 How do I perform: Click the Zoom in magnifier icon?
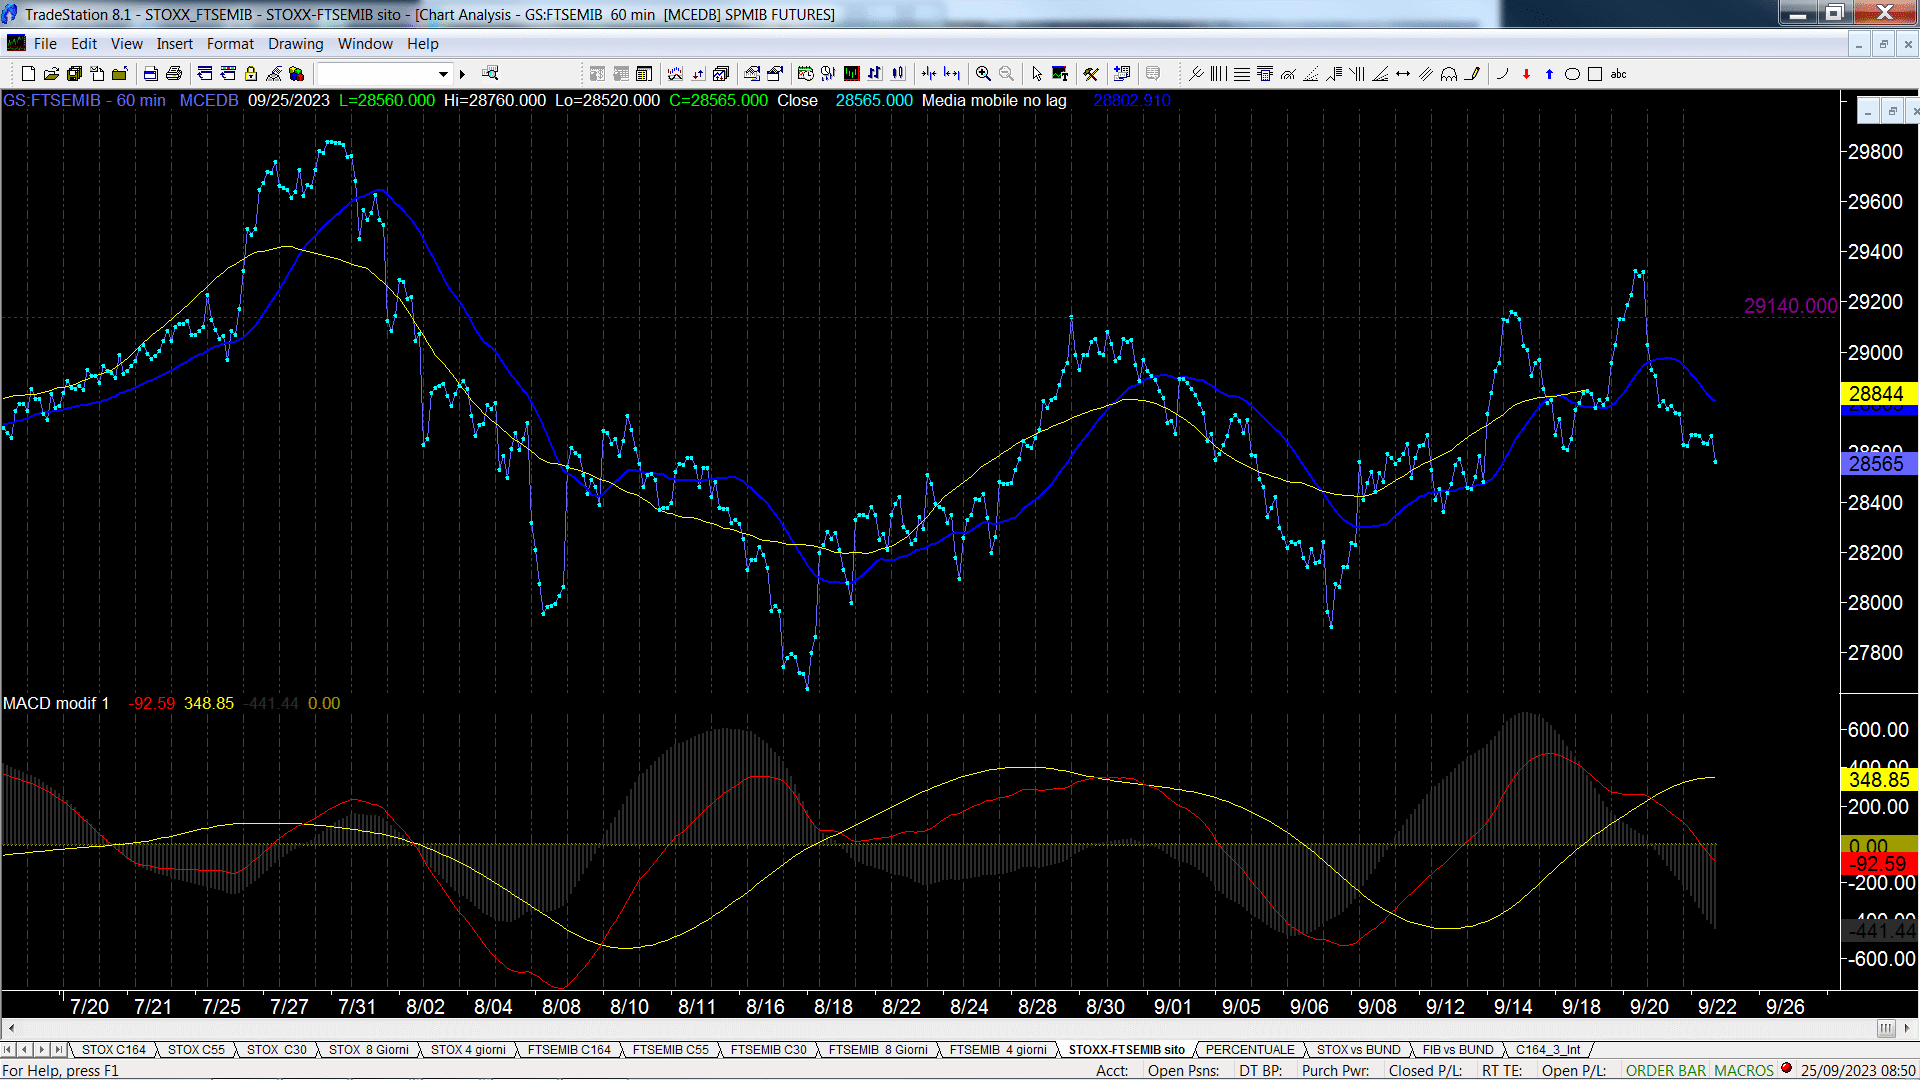984,74
